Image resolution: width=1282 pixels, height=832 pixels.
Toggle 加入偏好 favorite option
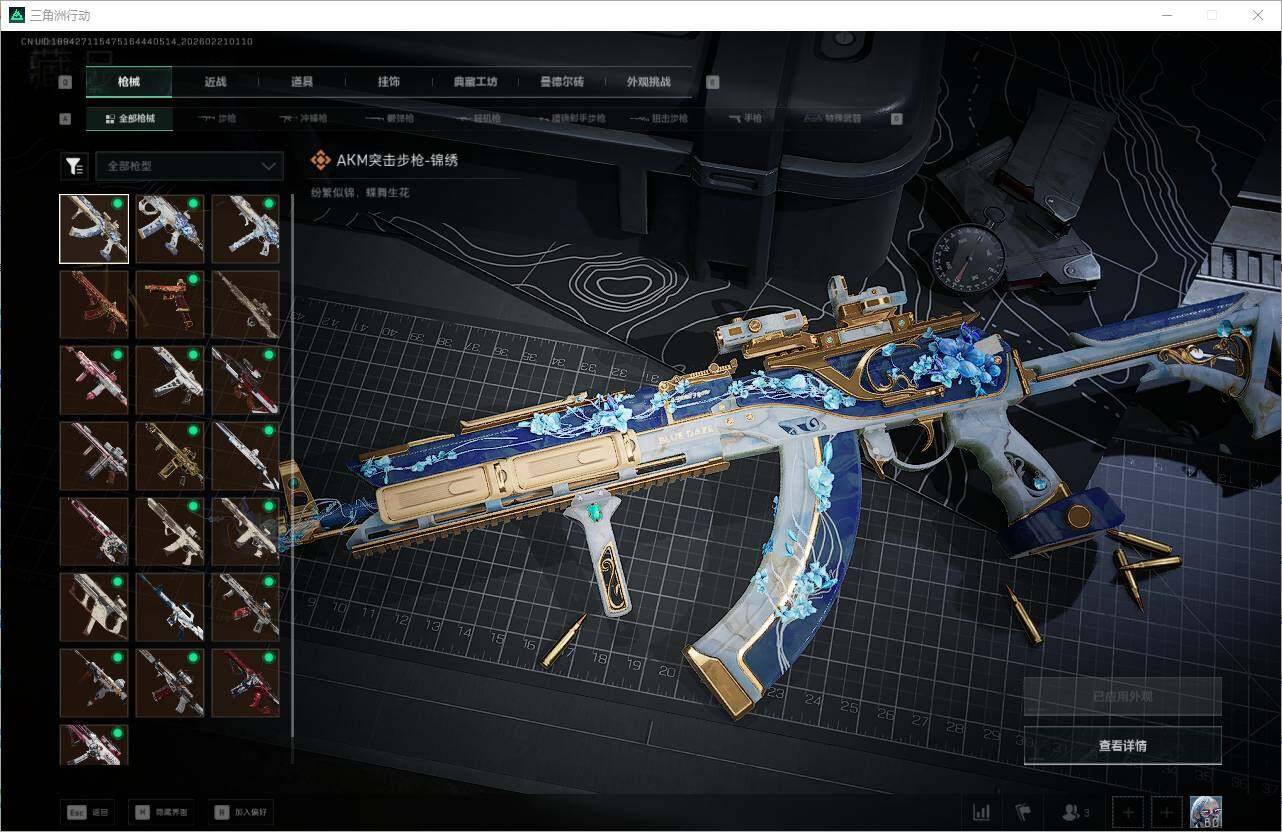240,812
